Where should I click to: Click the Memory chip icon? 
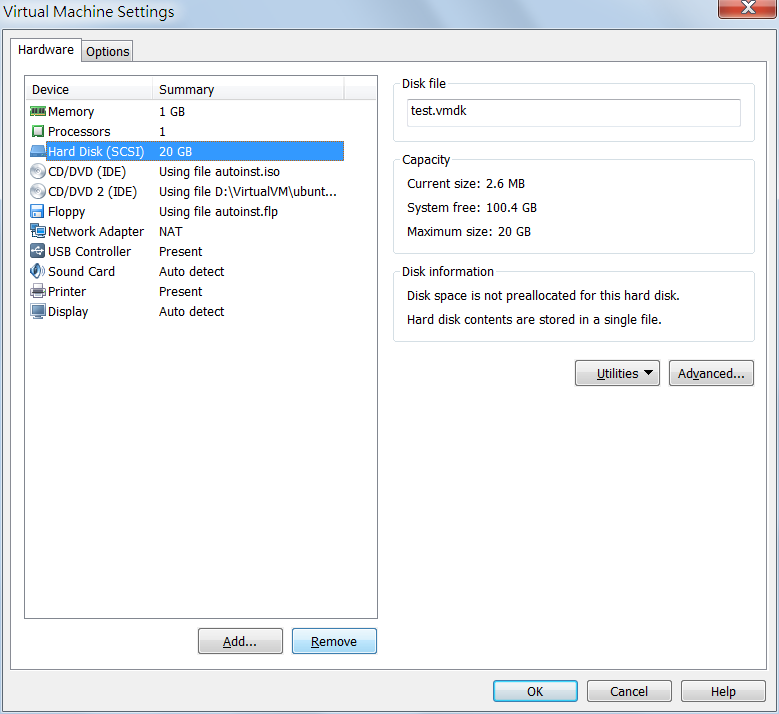(38, 111)
